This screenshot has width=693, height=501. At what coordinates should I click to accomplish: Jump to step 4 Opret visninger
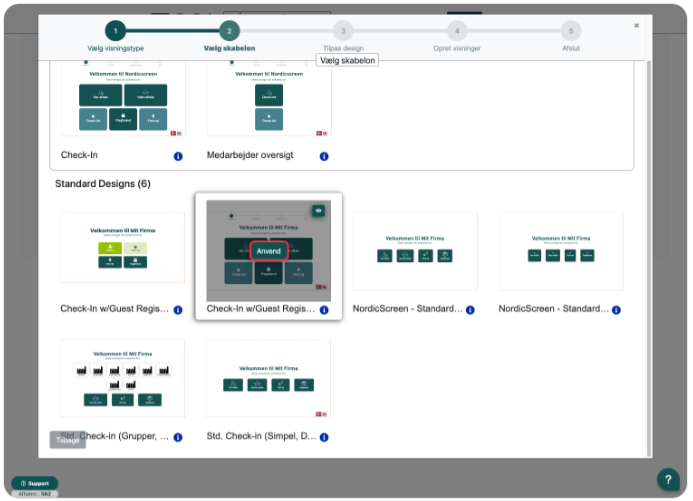[x=457, y=31]
